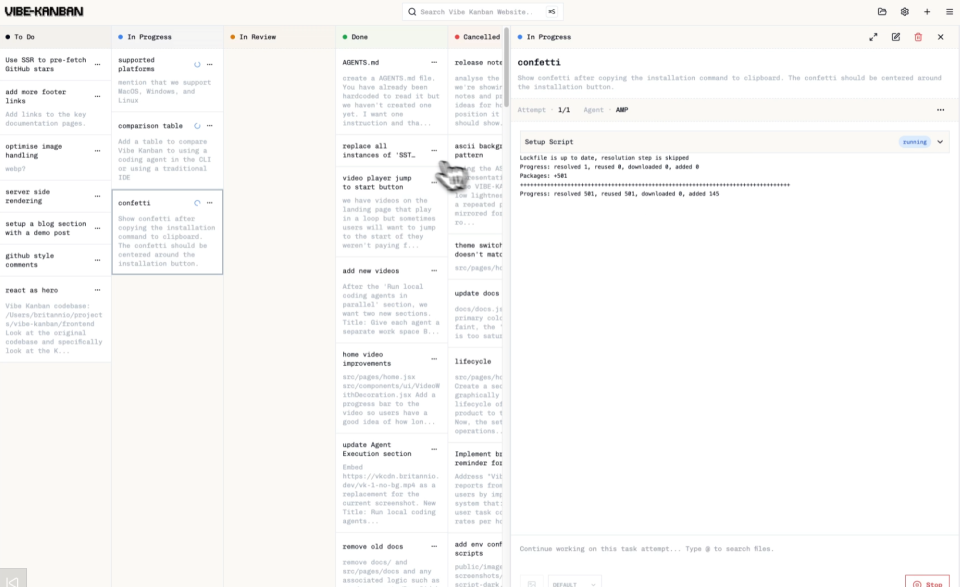960x587 pixels.
Task: Click spinner icon on 'supported platforms' card
Action: coord(197,64)
